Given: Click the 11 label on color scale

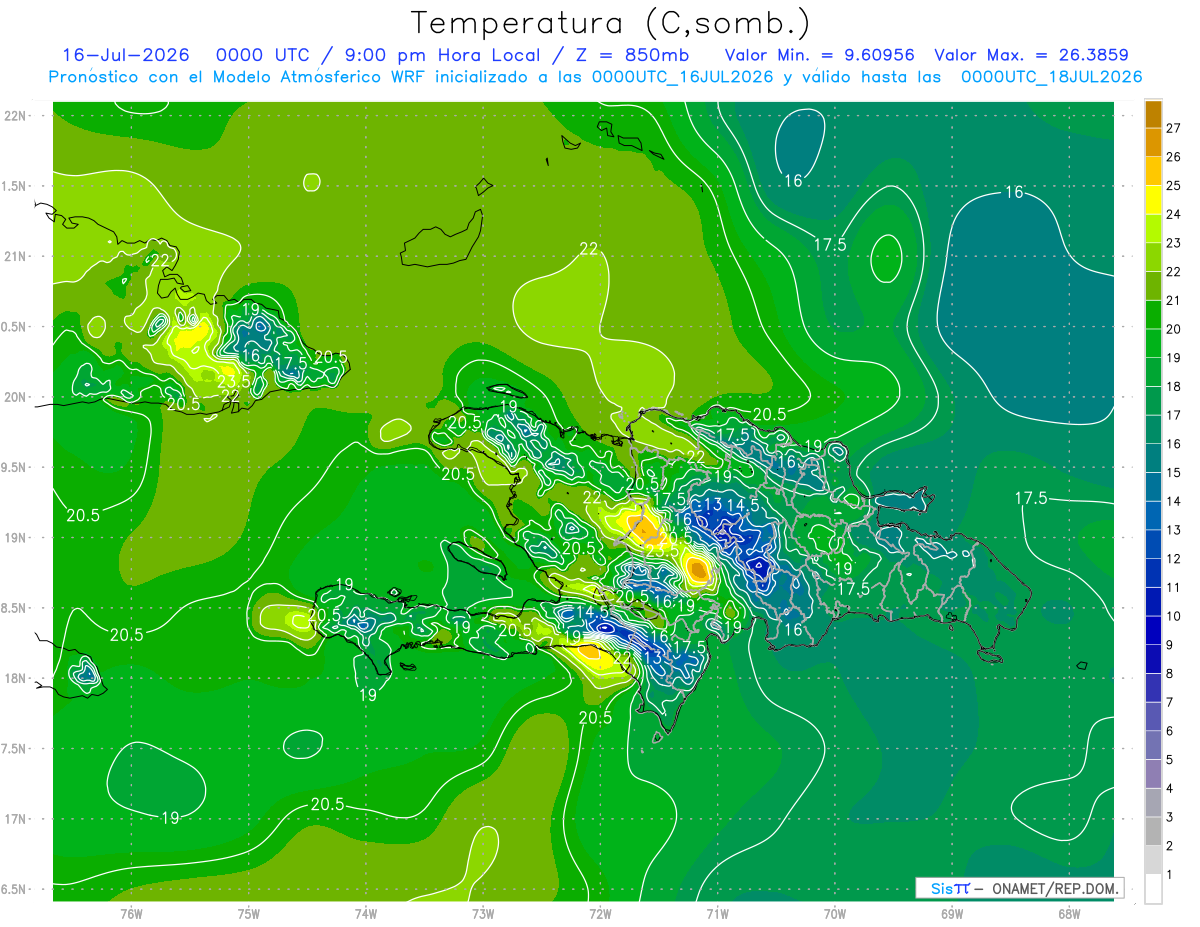Looking at the screenshot, I should 1174,587.
